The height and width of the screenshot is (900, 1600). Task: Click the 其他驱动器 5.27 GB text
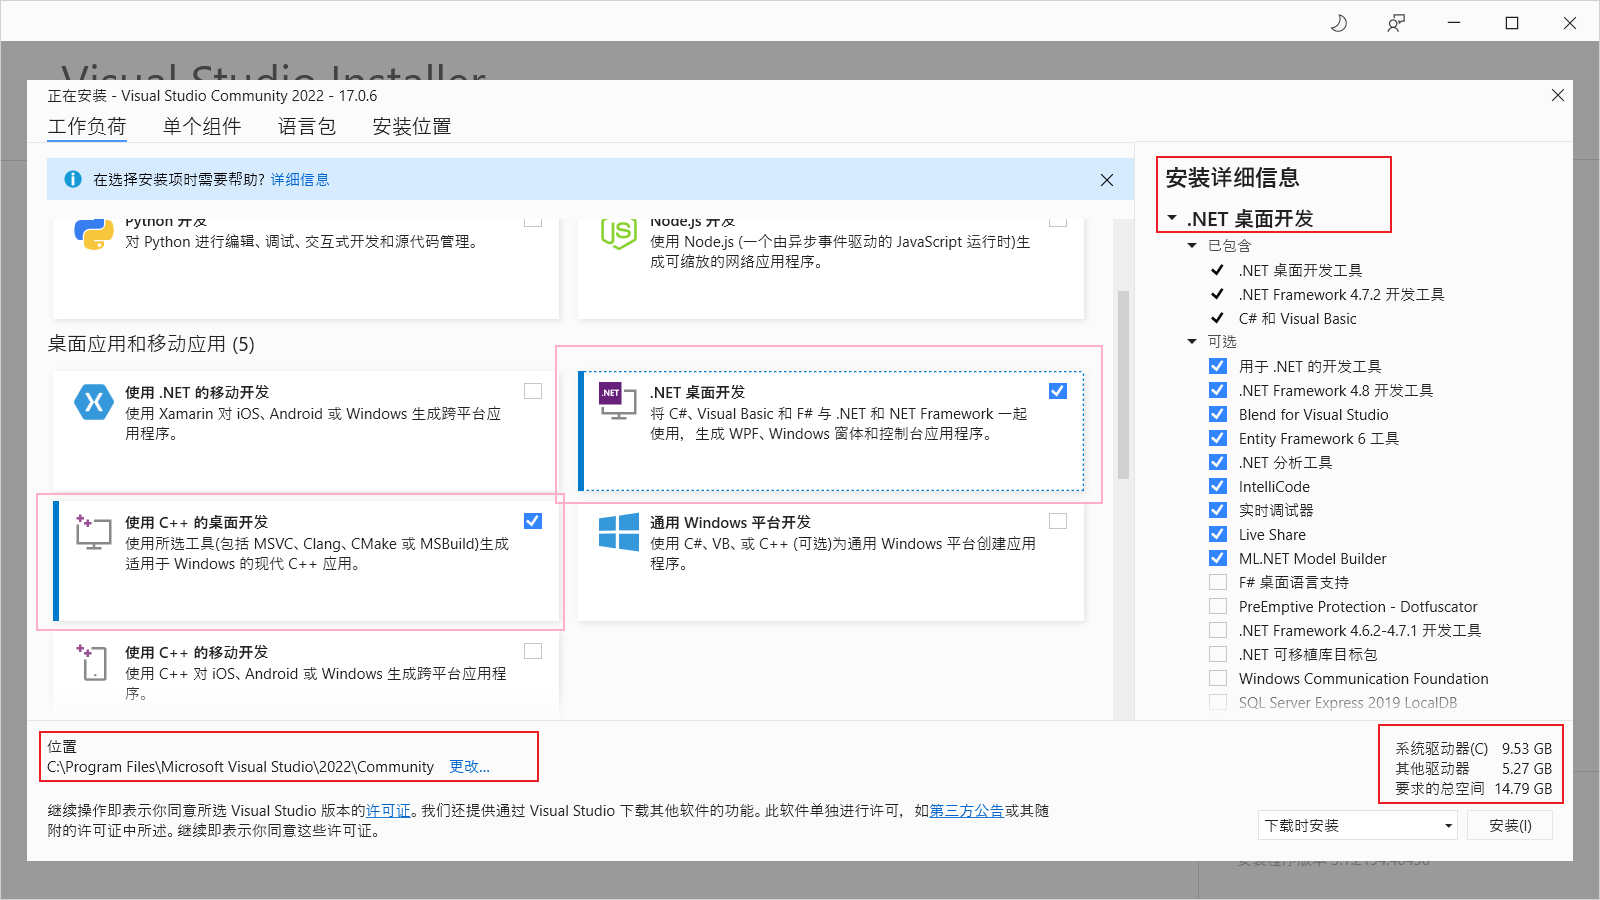pyautogui.click(x=1474, y=768)
